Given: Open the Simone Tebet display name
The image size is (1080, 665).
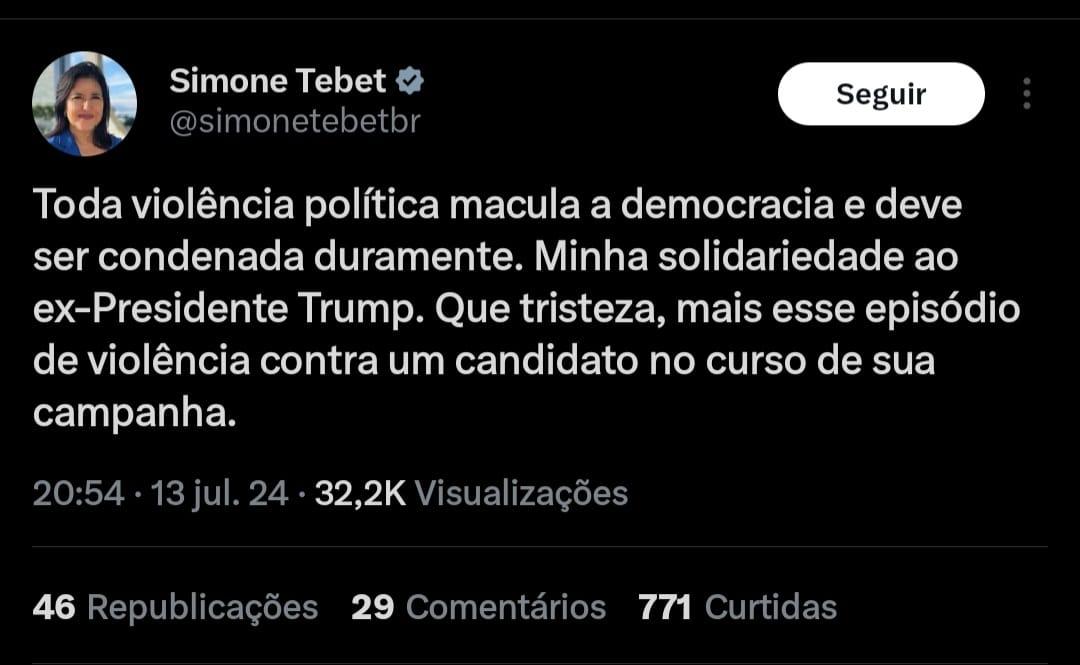Looking at the screenshot, I should pyautogui.click(x=277, y=81).
